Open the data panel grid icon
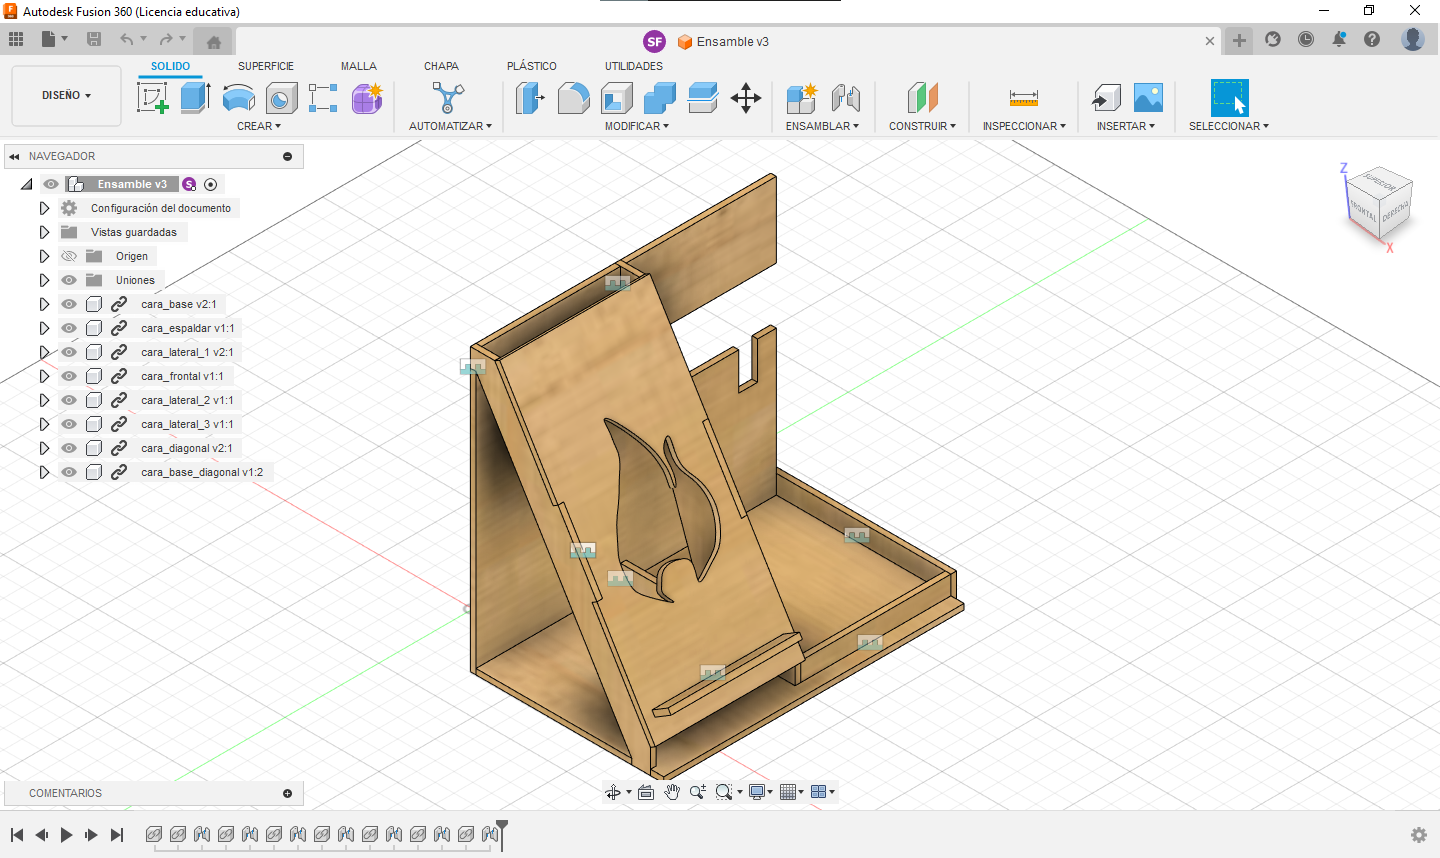The width and height of the screenshot is (1440, 858). pyautogui.click(x=16, y=39)
